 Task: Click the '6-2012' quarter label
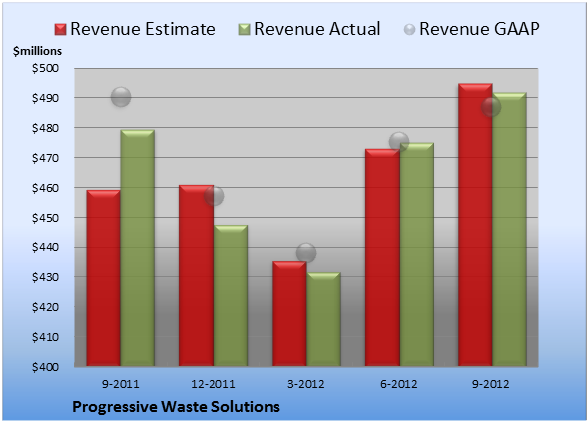point(399,384)
